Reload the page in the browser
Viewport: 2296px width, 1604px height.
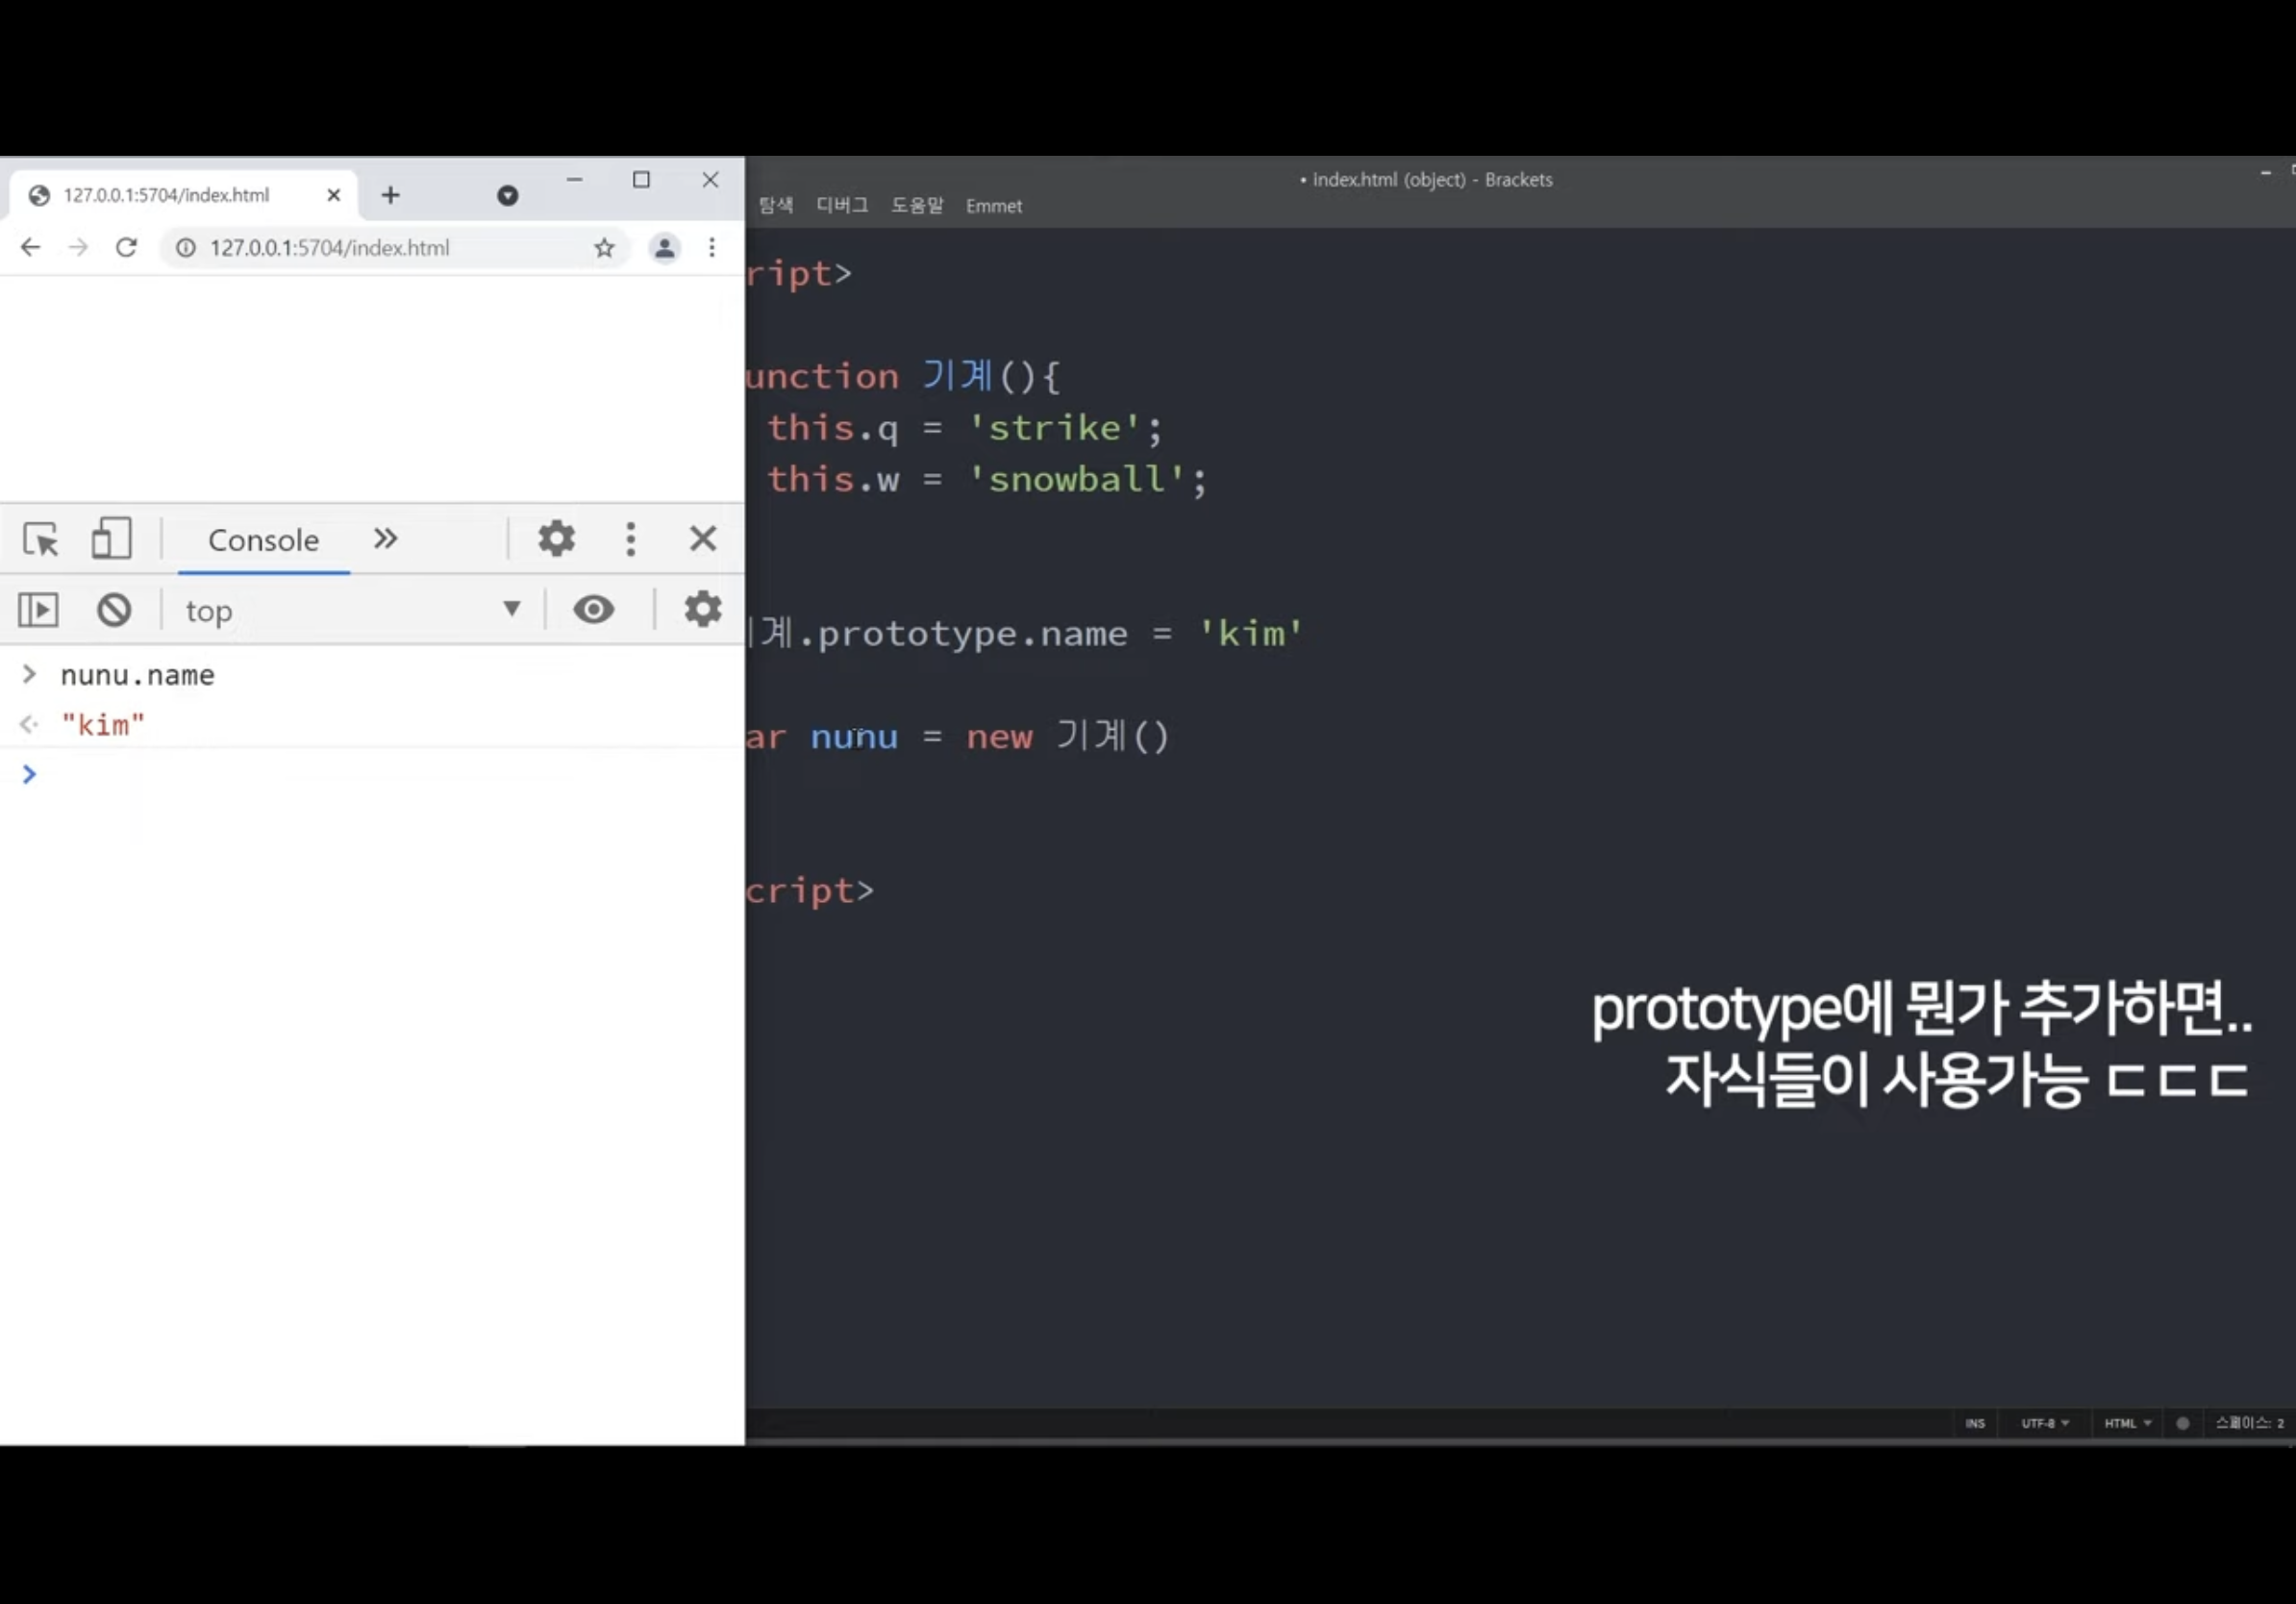click(x=126, y=247)
